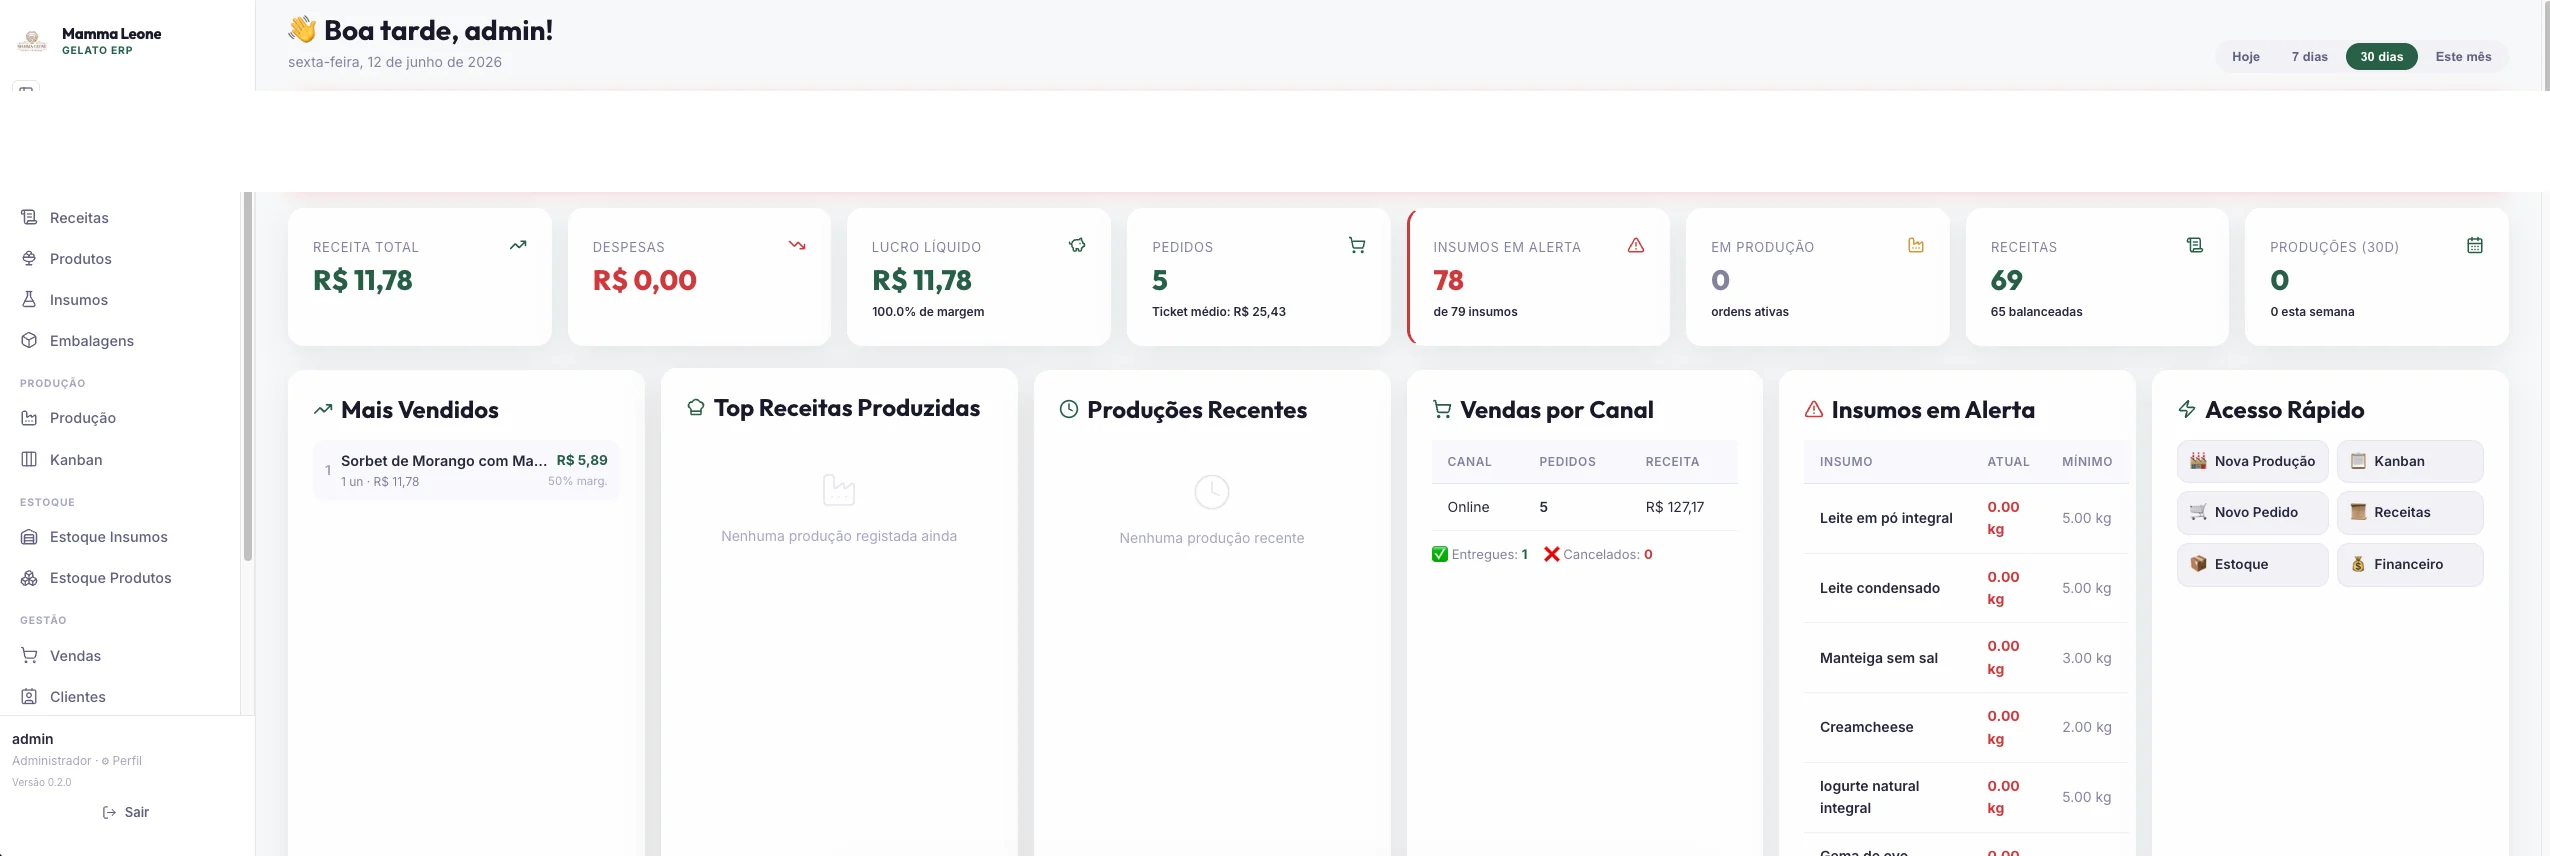Open Kanban from the sidebar icon
The width and height of the screenshot is (2550, 856).
coord(29,460)
